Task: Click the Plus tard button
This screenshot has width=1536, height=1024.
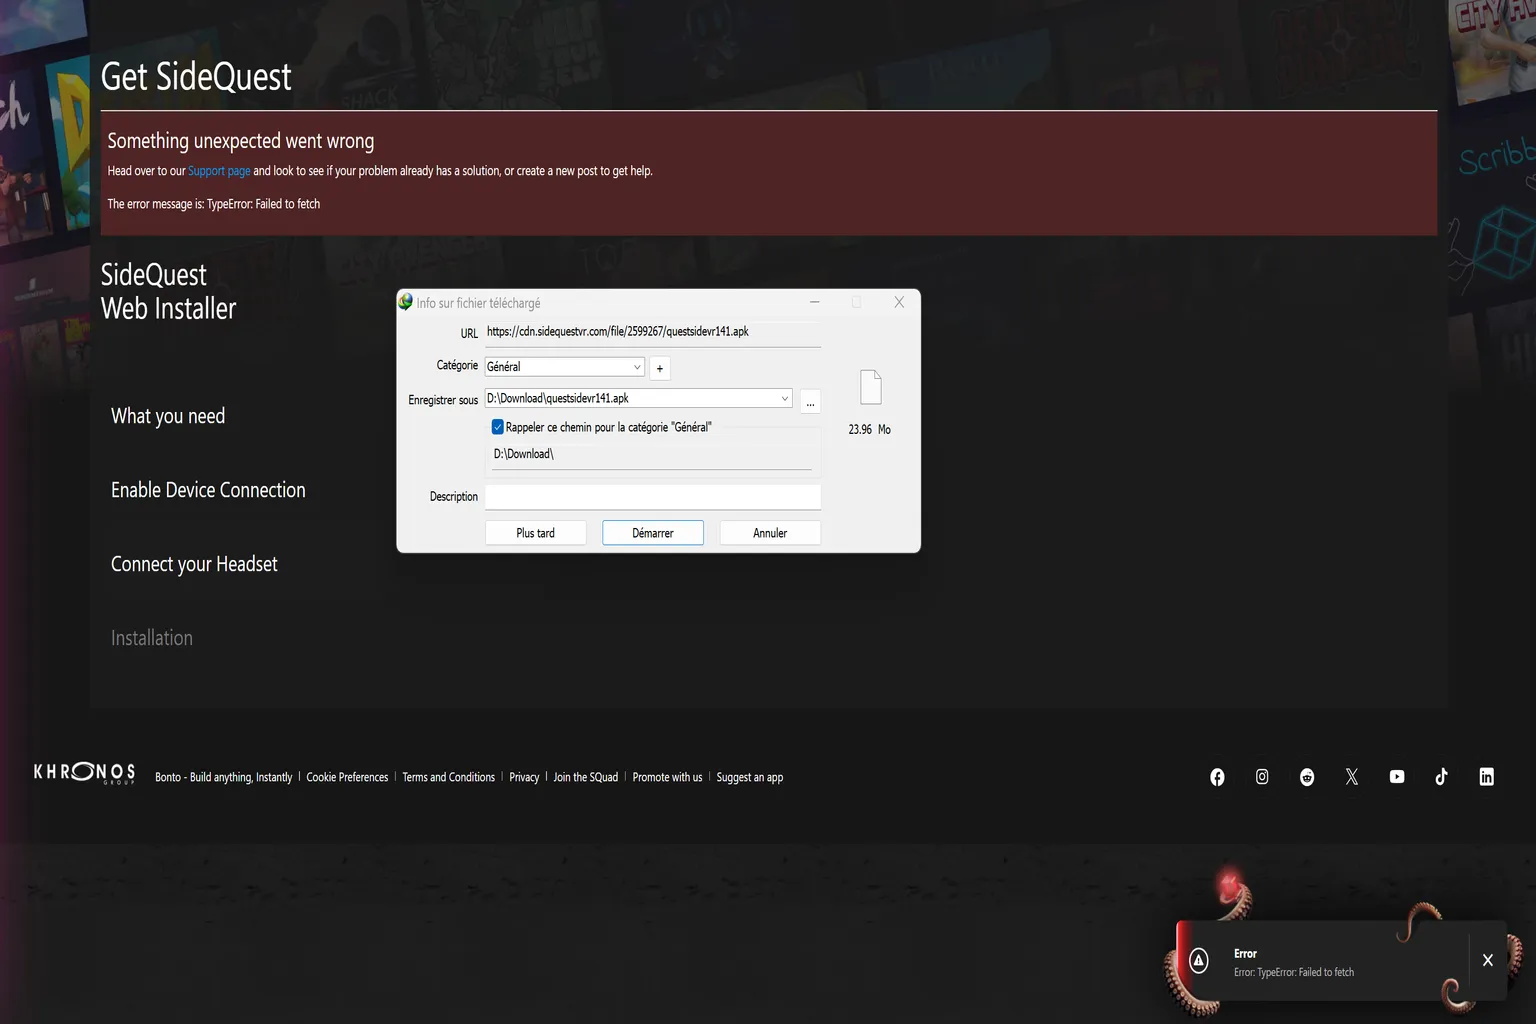Action: pos(536,533)
